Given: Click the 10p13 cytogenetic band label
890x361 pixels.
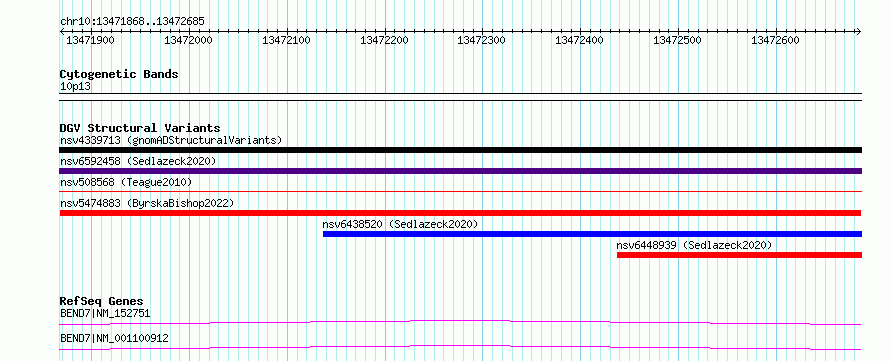Looking at the screenshot, I should 75,87.
